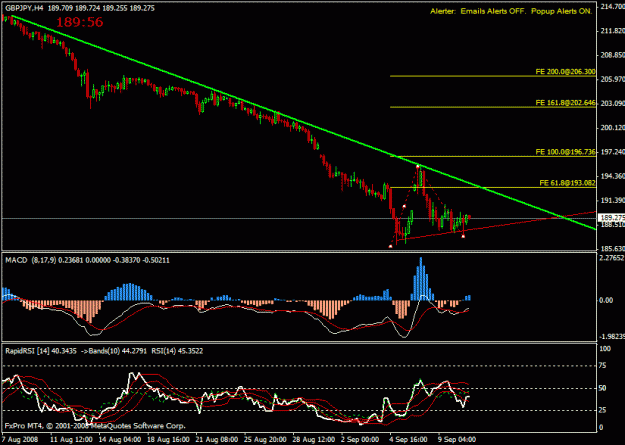Screen dimensions: 625x445
Task: Click the Alerter email alerts status text
Action: [x=511, y=11]
